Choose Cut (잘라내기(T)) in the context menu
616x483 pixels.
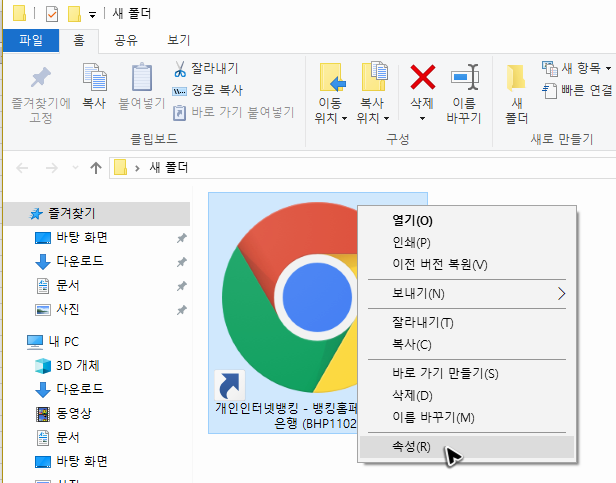(467, 323)
